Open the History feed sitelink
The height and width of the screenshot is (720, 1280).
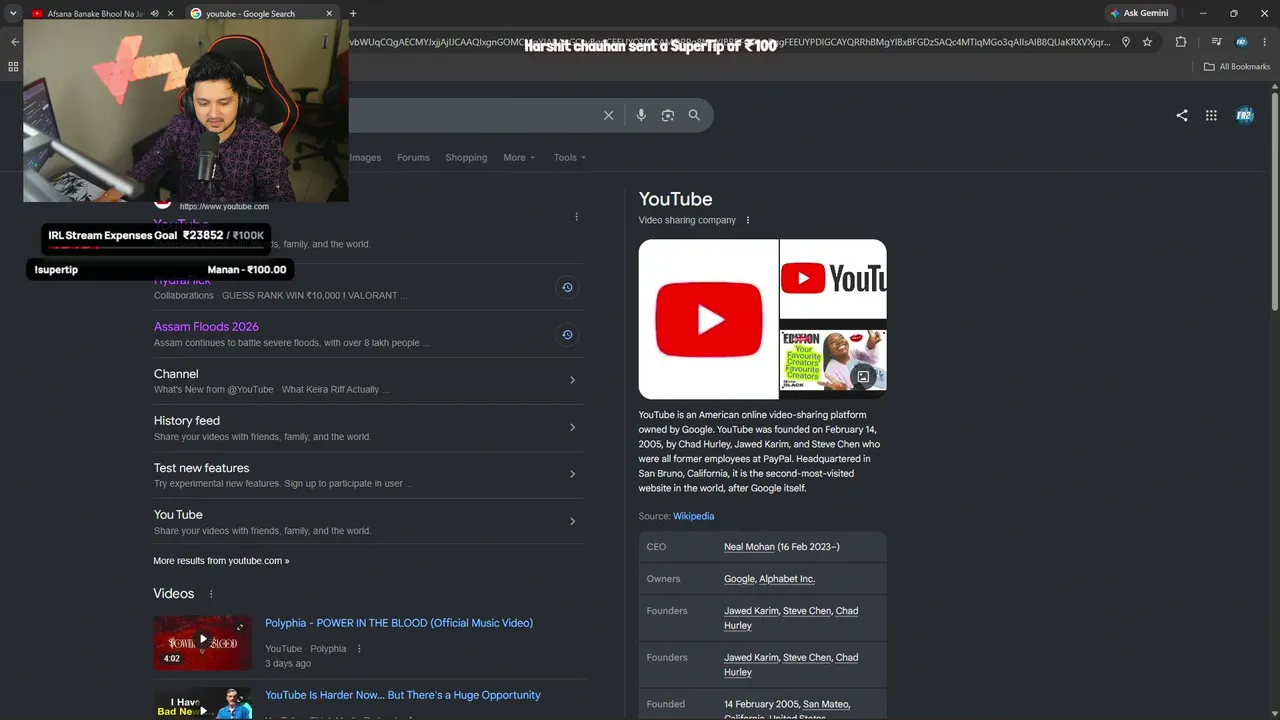point(187,421)
